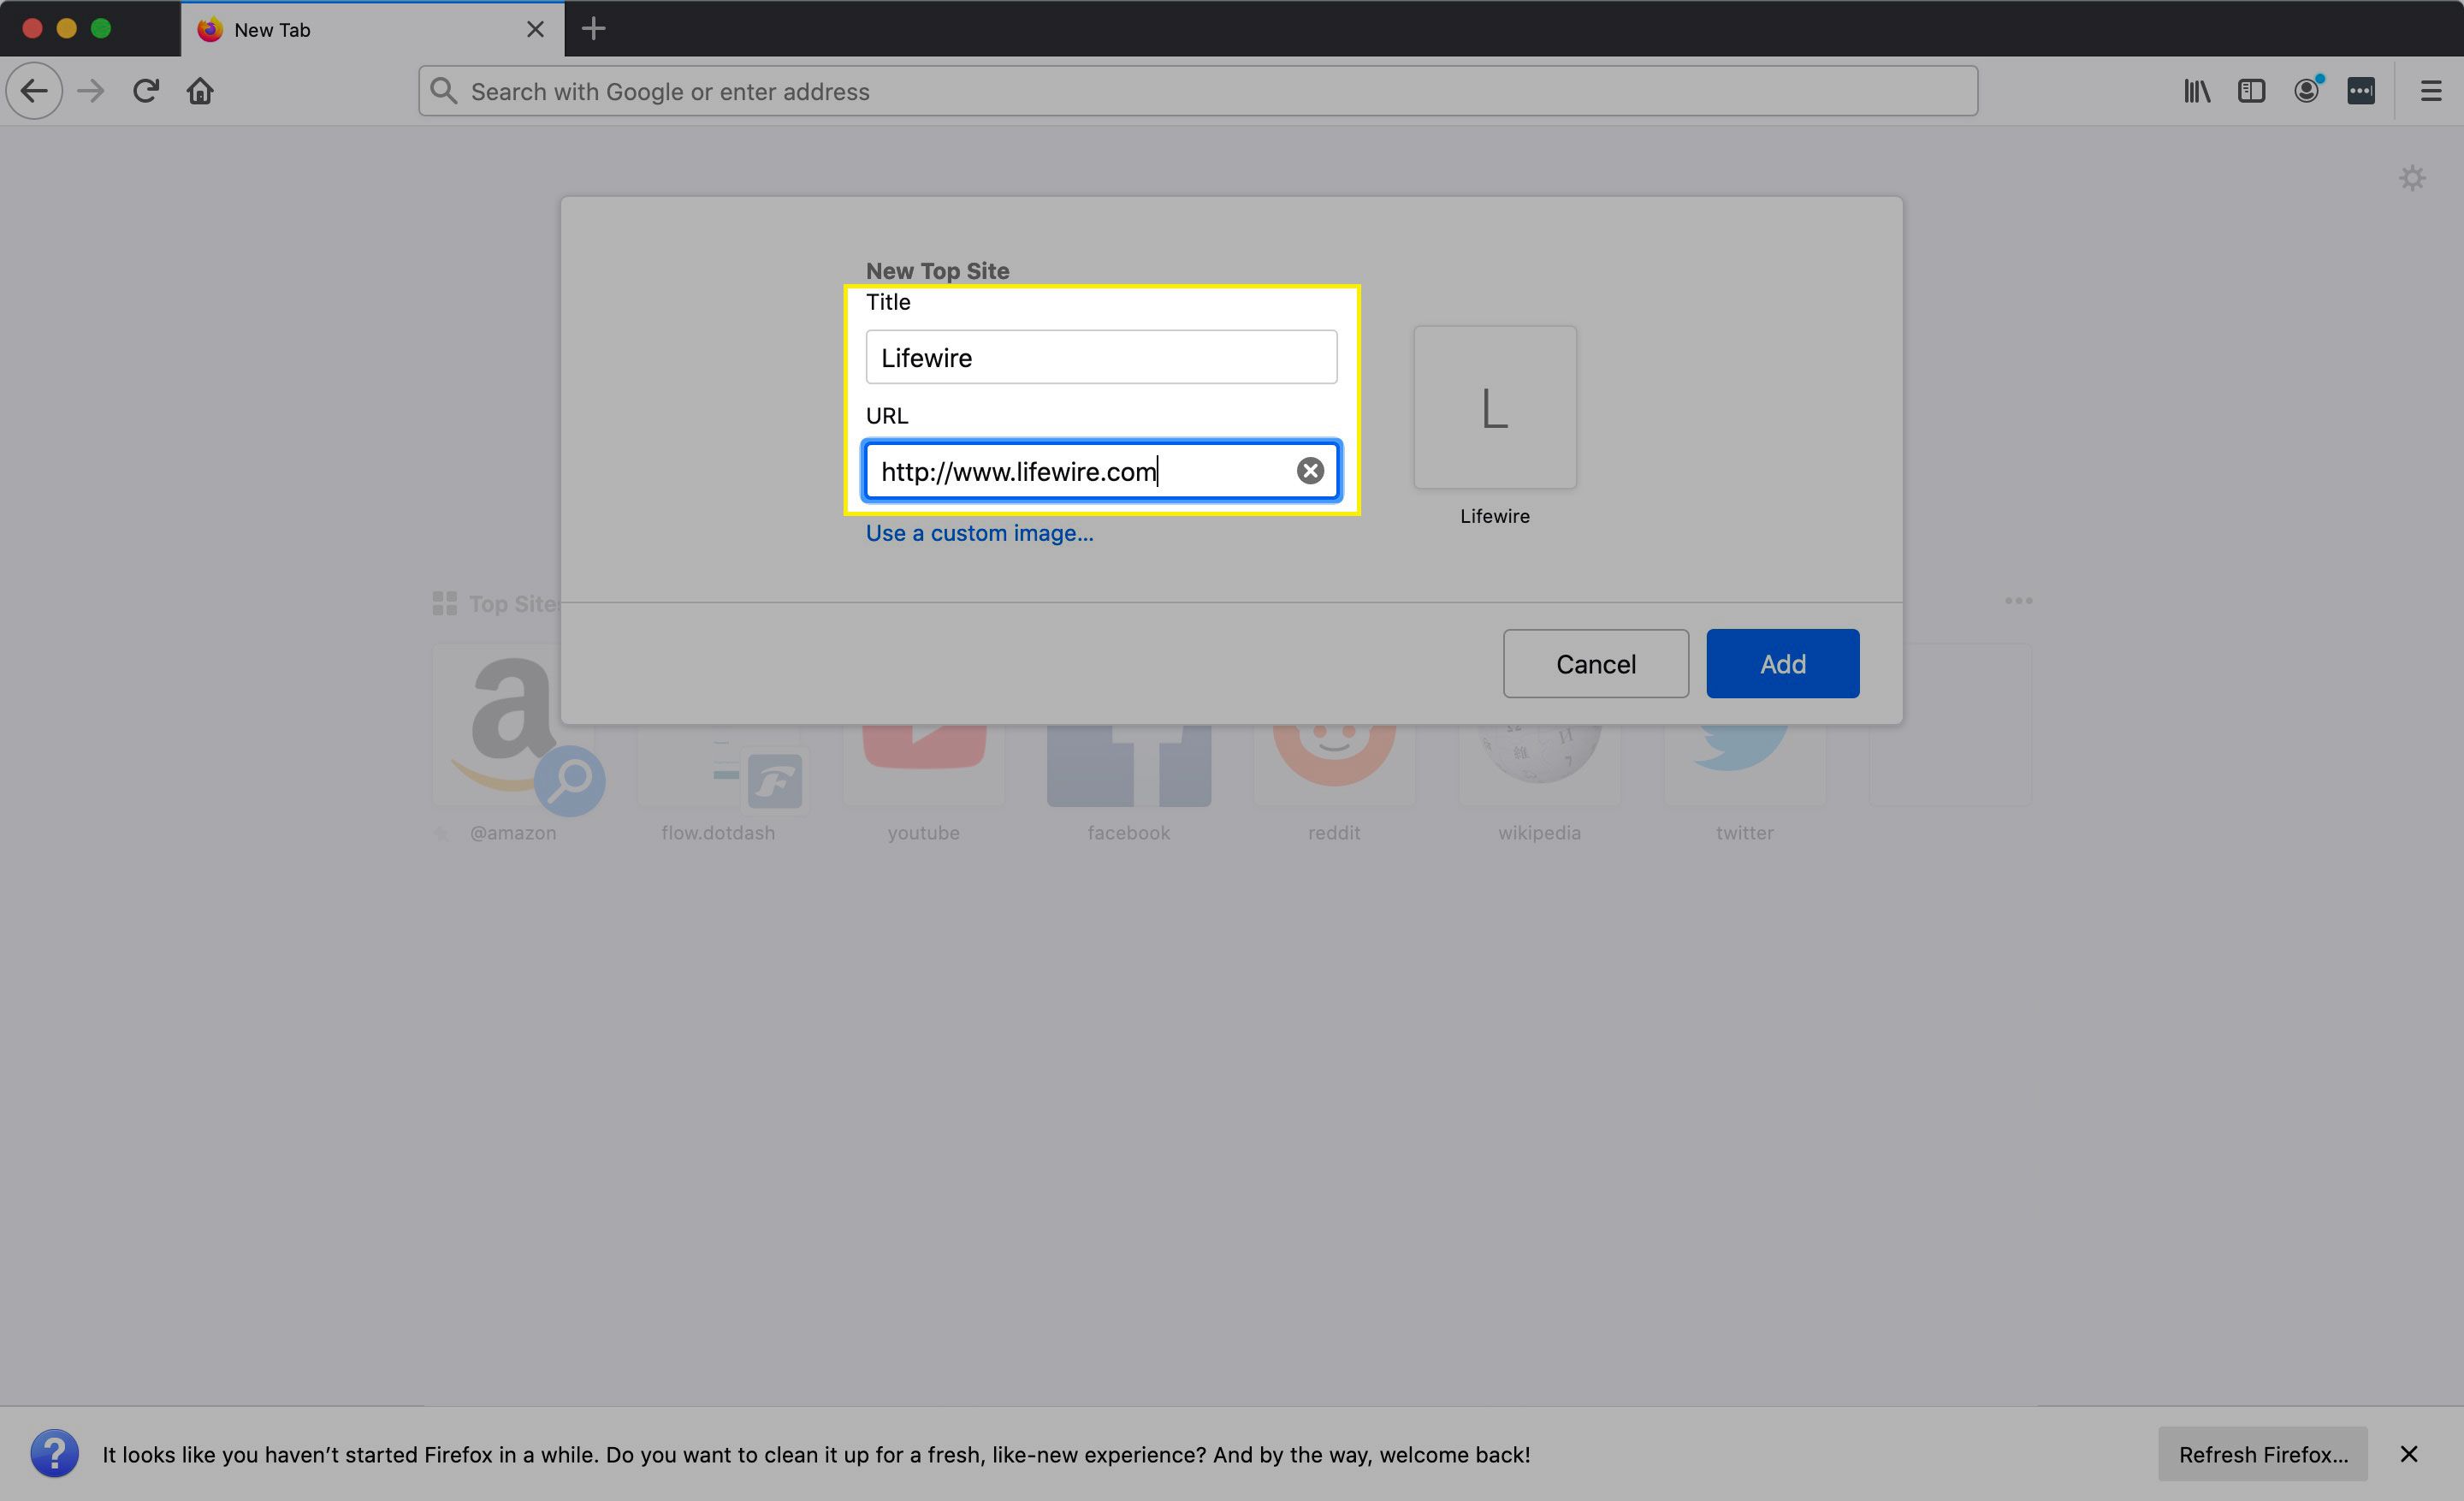Open a new tab with plus button
Viewport: 2464px width, 1501px height.
click(x=593, y=29)
